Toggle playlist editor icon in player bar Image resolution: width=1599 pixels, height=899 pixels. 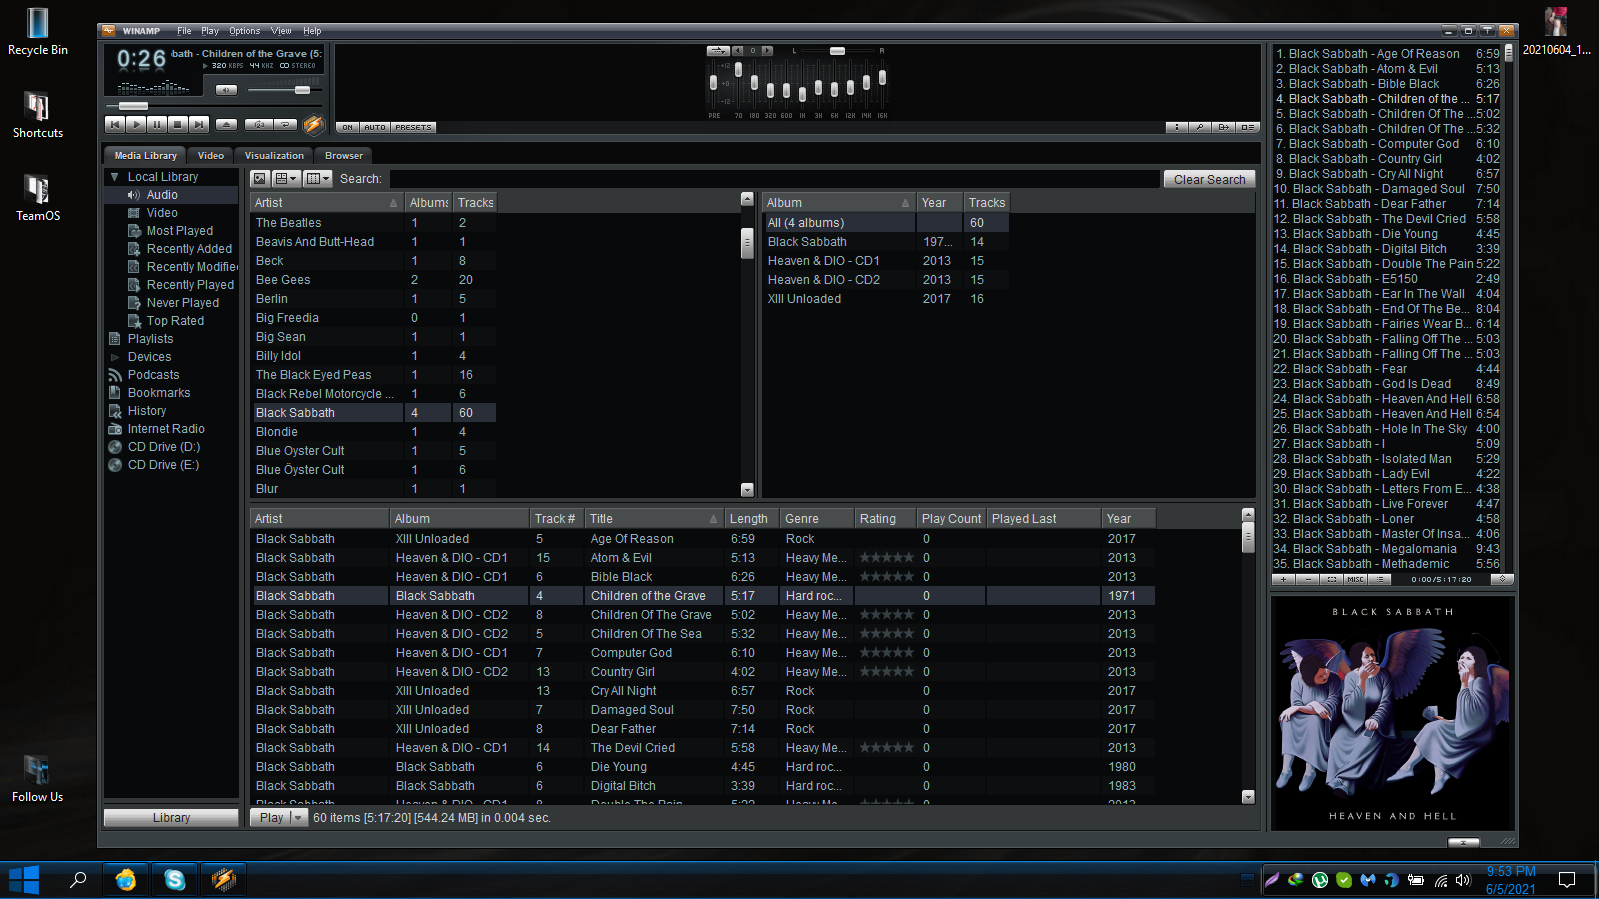[1248, 127]
